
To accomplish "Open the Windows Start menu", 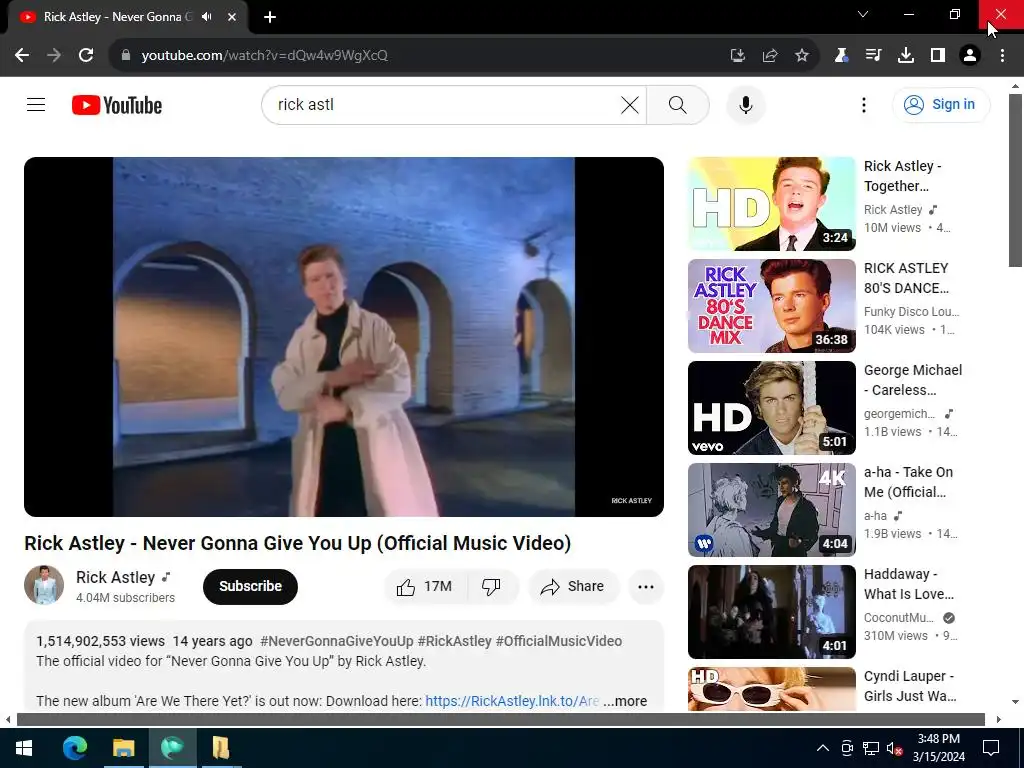I will pyautogui.click(x=24, y=748).
